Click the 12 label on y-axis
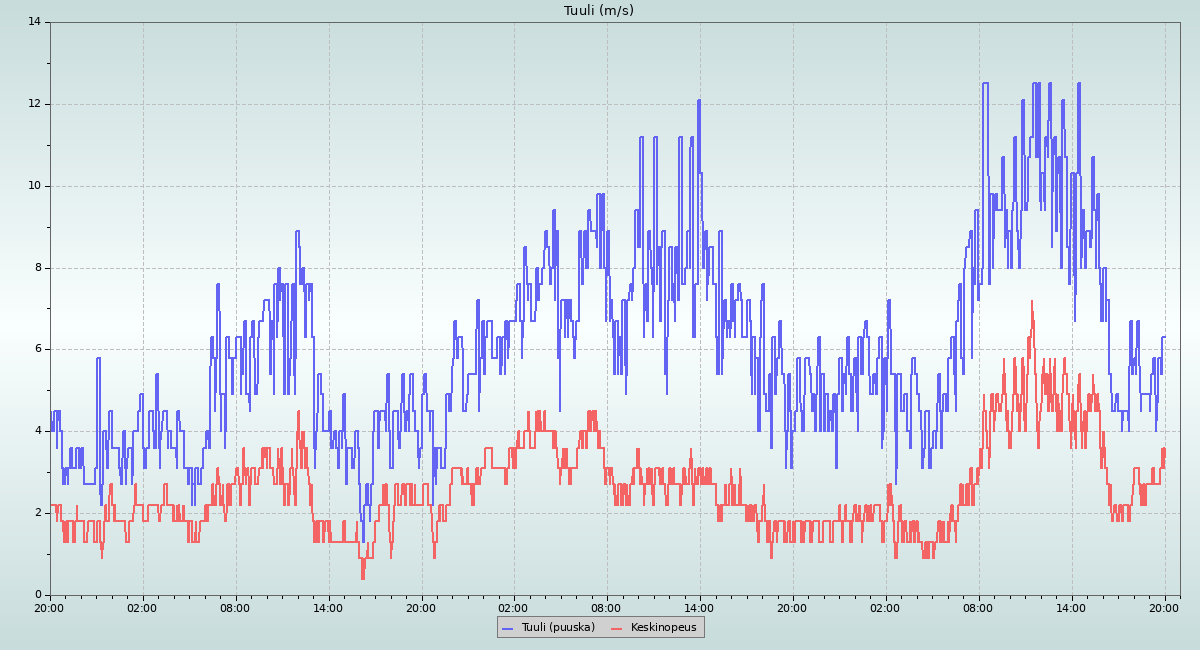Viewport: 1200px width, 650px height. click(34, 104)
